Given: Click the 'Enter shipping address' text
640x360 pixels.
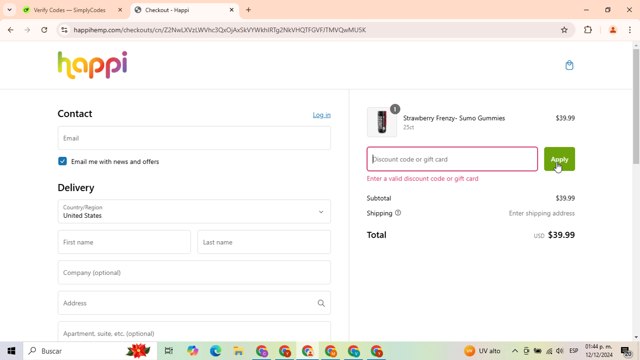Looking at the screenshot, I should [542, 213].
